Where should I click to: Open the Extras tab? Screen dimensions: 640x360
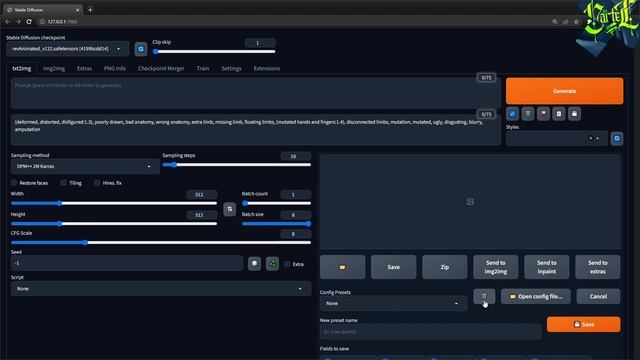tap(84, 69)
